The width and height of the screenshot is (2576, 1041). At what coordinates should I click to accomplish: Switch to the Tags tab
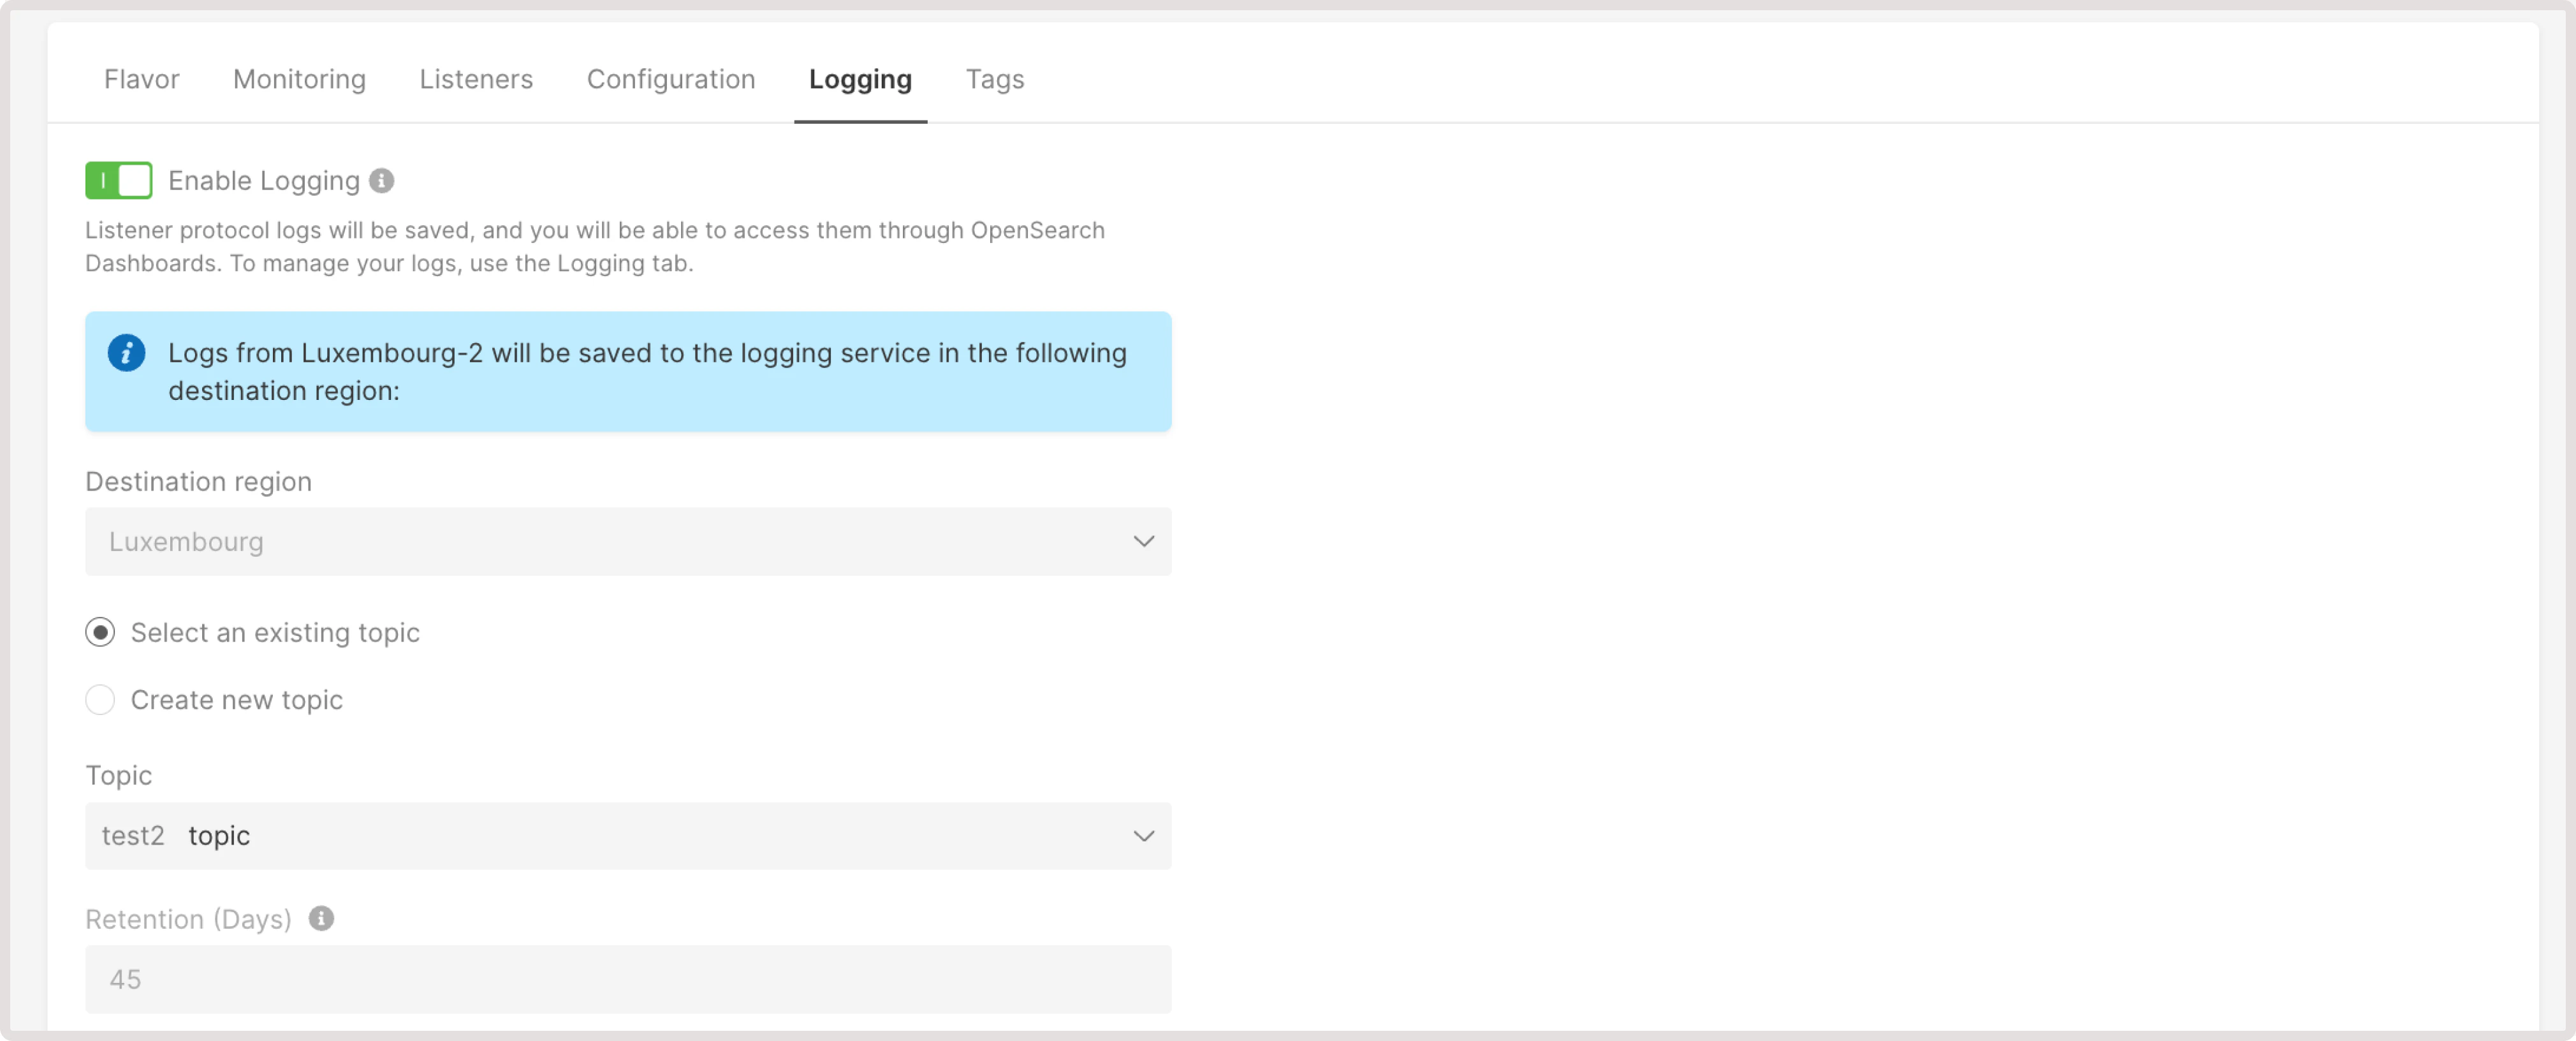tap(994, 79)
